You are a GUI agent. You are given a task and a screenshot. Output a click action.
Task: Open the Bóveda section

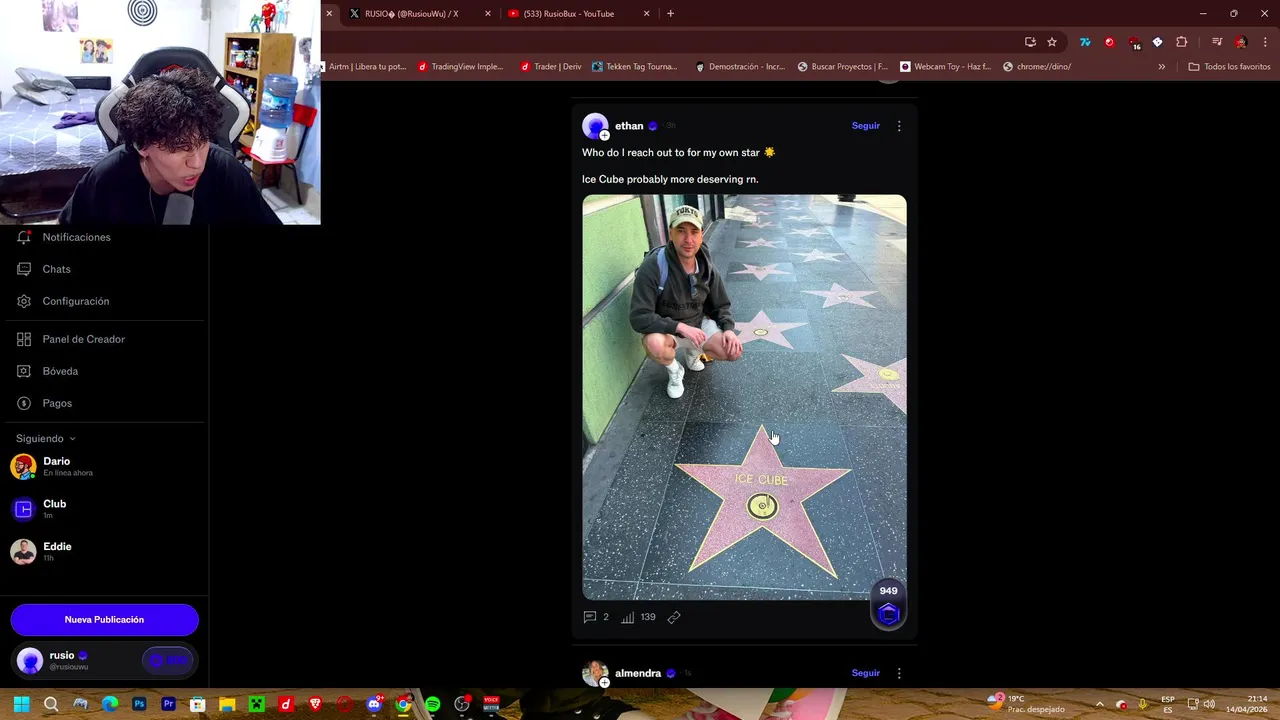(60, 371)
